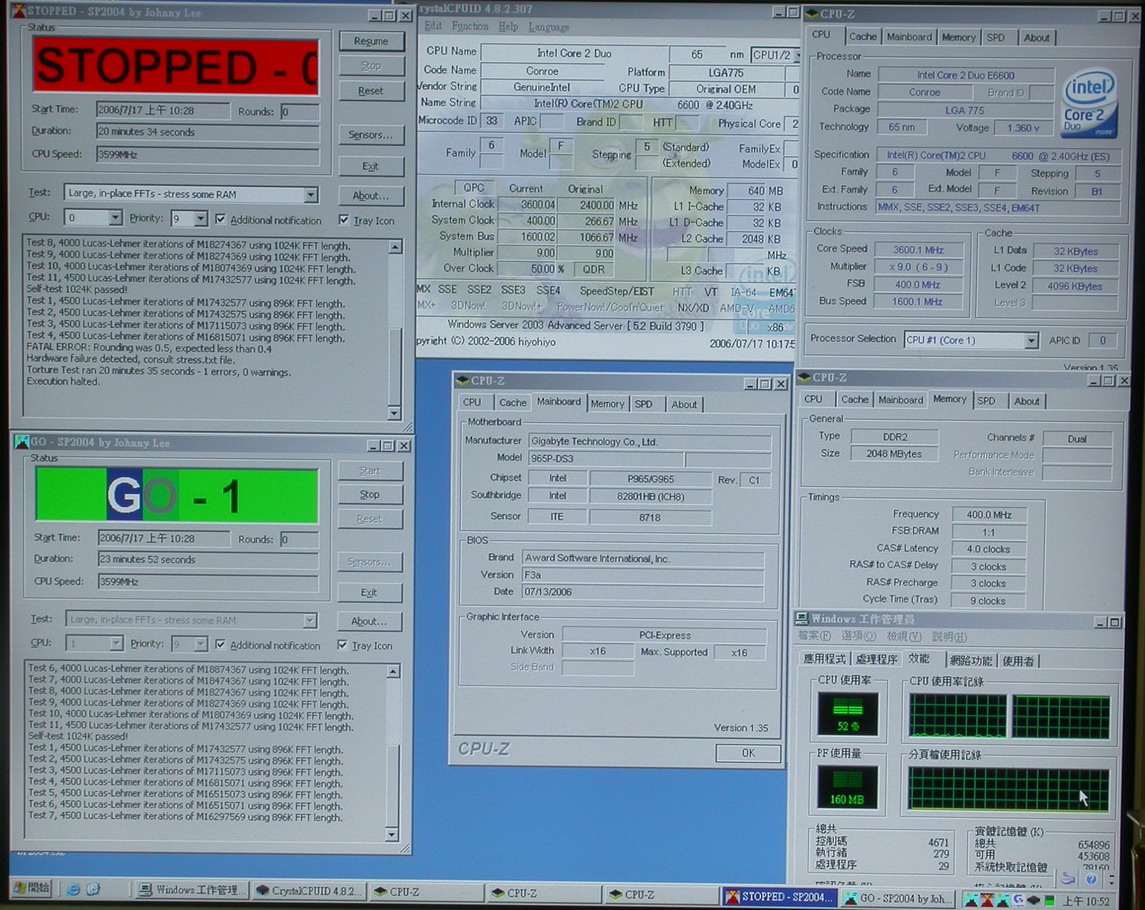The width and height of the screenshot is (1145, 910).
Task: Open the Edit menu in CrystalCPUID
Action: pos(433,26)
